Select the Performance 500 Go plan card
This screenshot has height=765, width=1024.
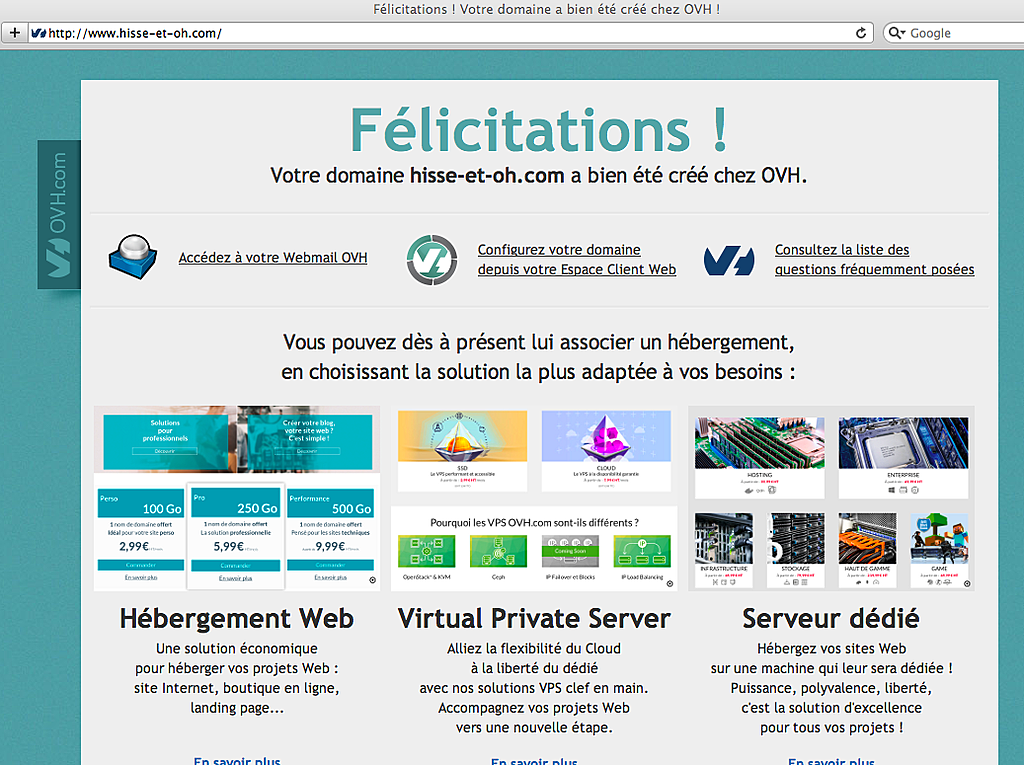pyautogui.click(x=330, y=538)
